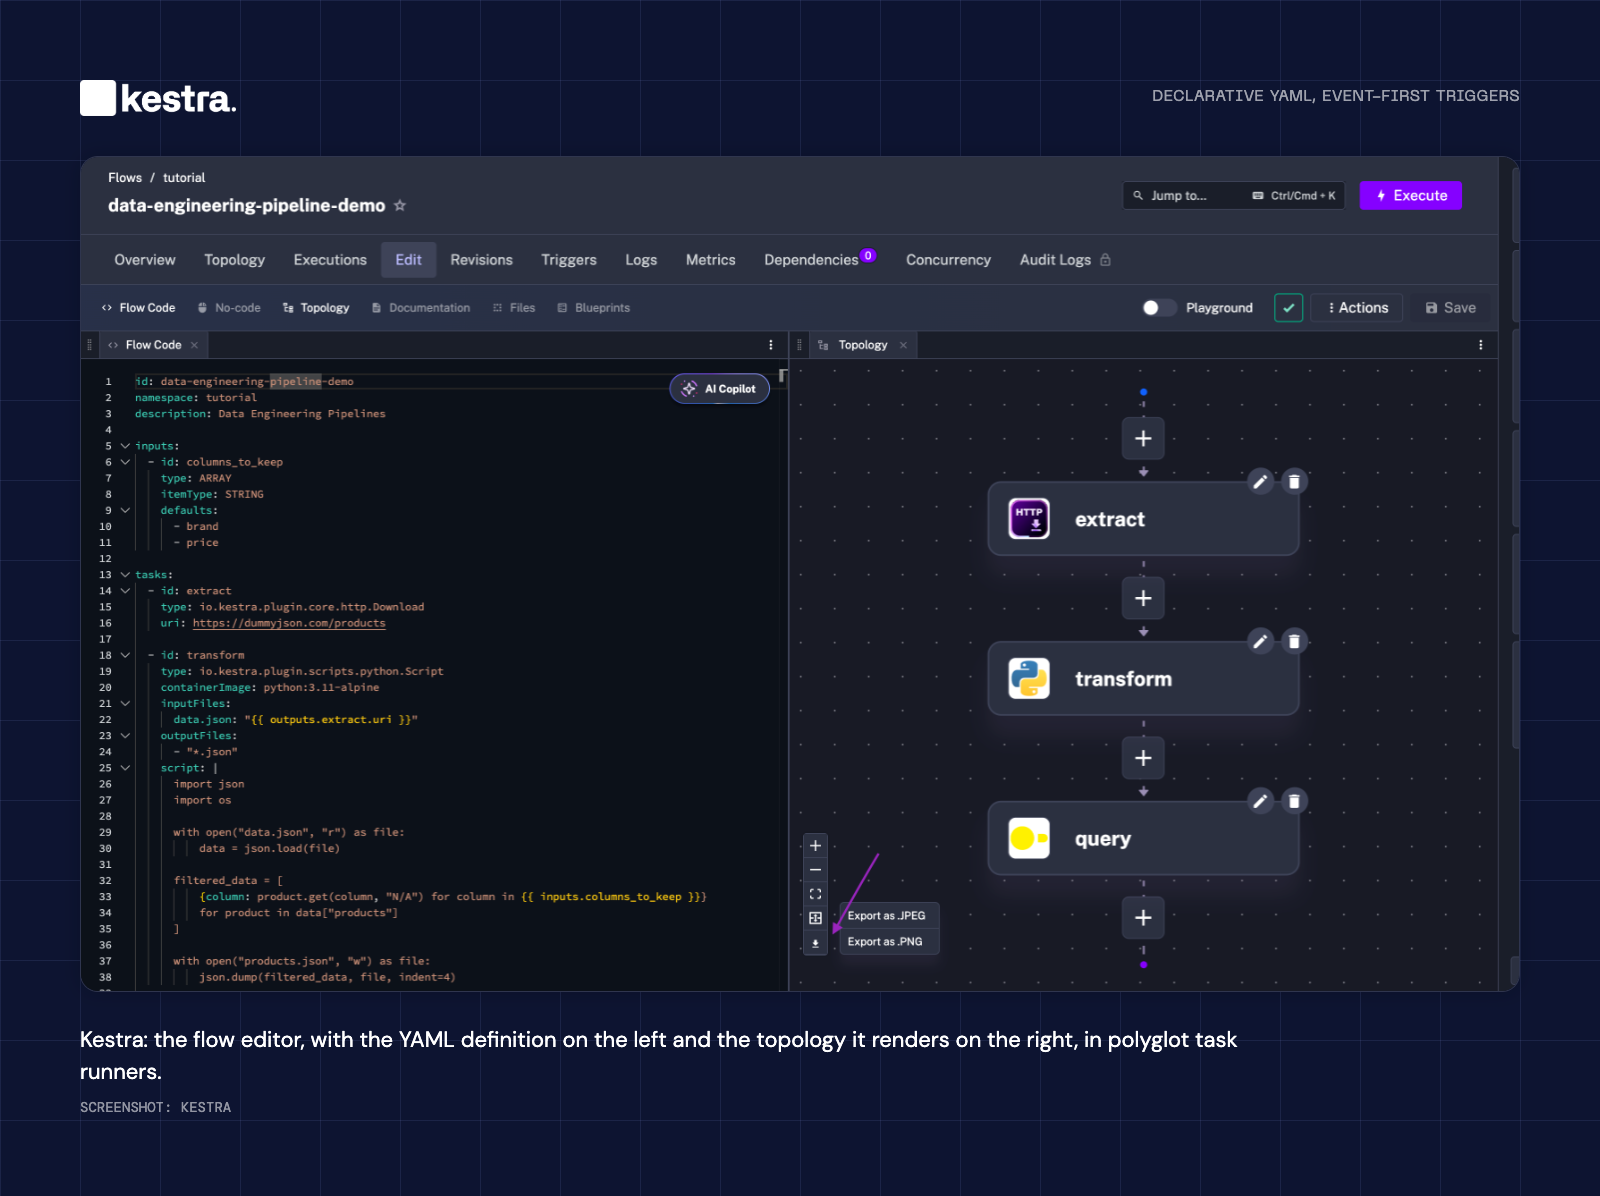Click the pencil edit icon on extract node
Image resolution: width=1600 pixels, height=1196 pixels.
coord(1261,482)
